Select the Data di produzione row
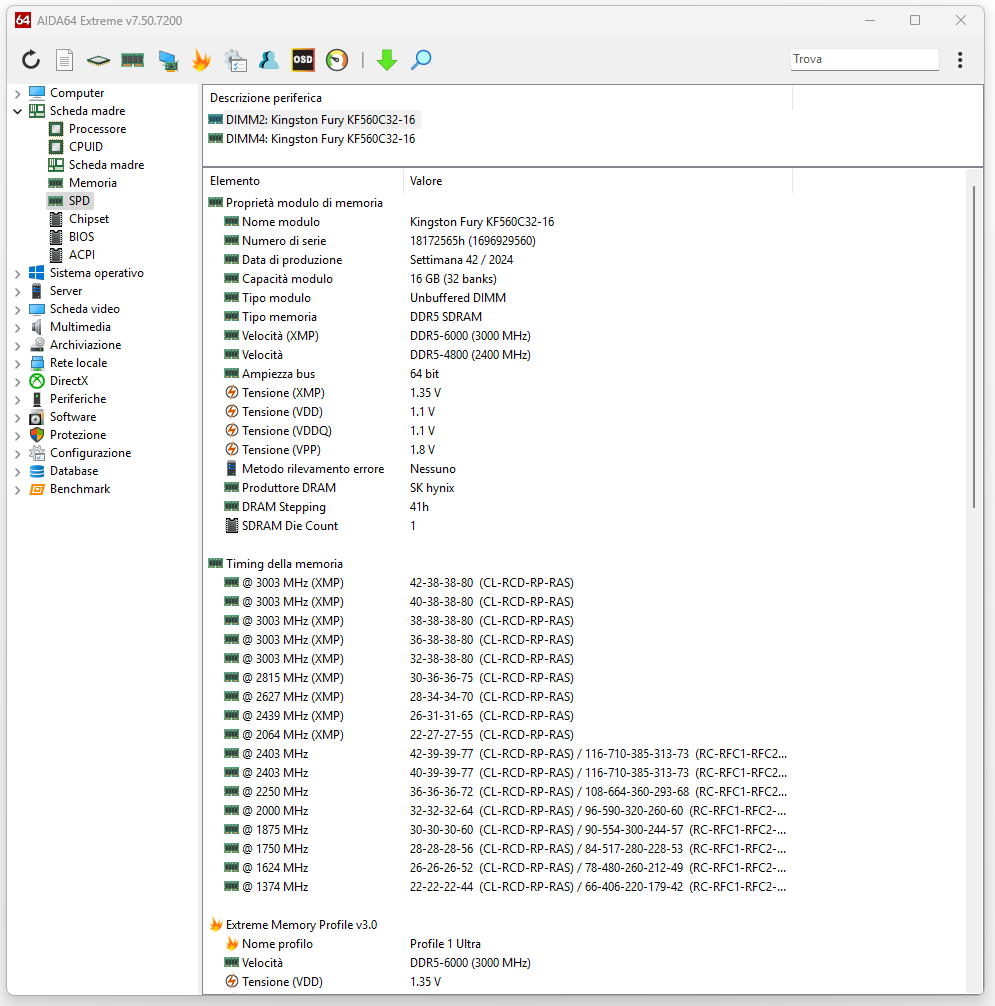 click(x=498, y=260)
